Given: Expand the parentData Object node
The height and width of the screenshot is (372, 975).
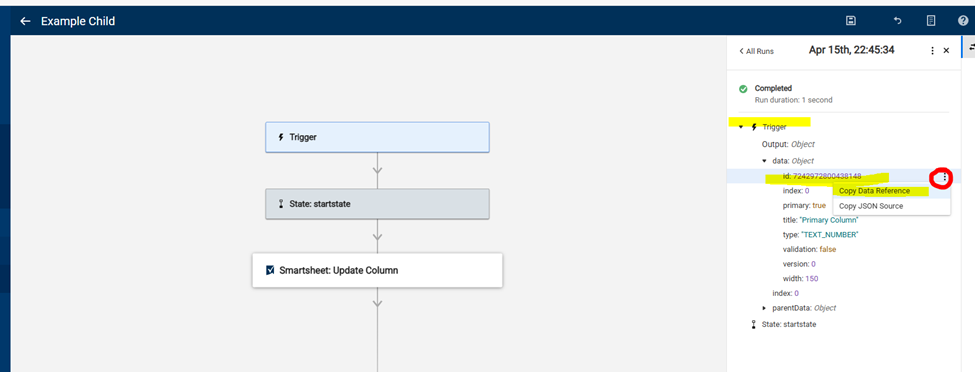Looking at the screenshot, I should 765,308.
